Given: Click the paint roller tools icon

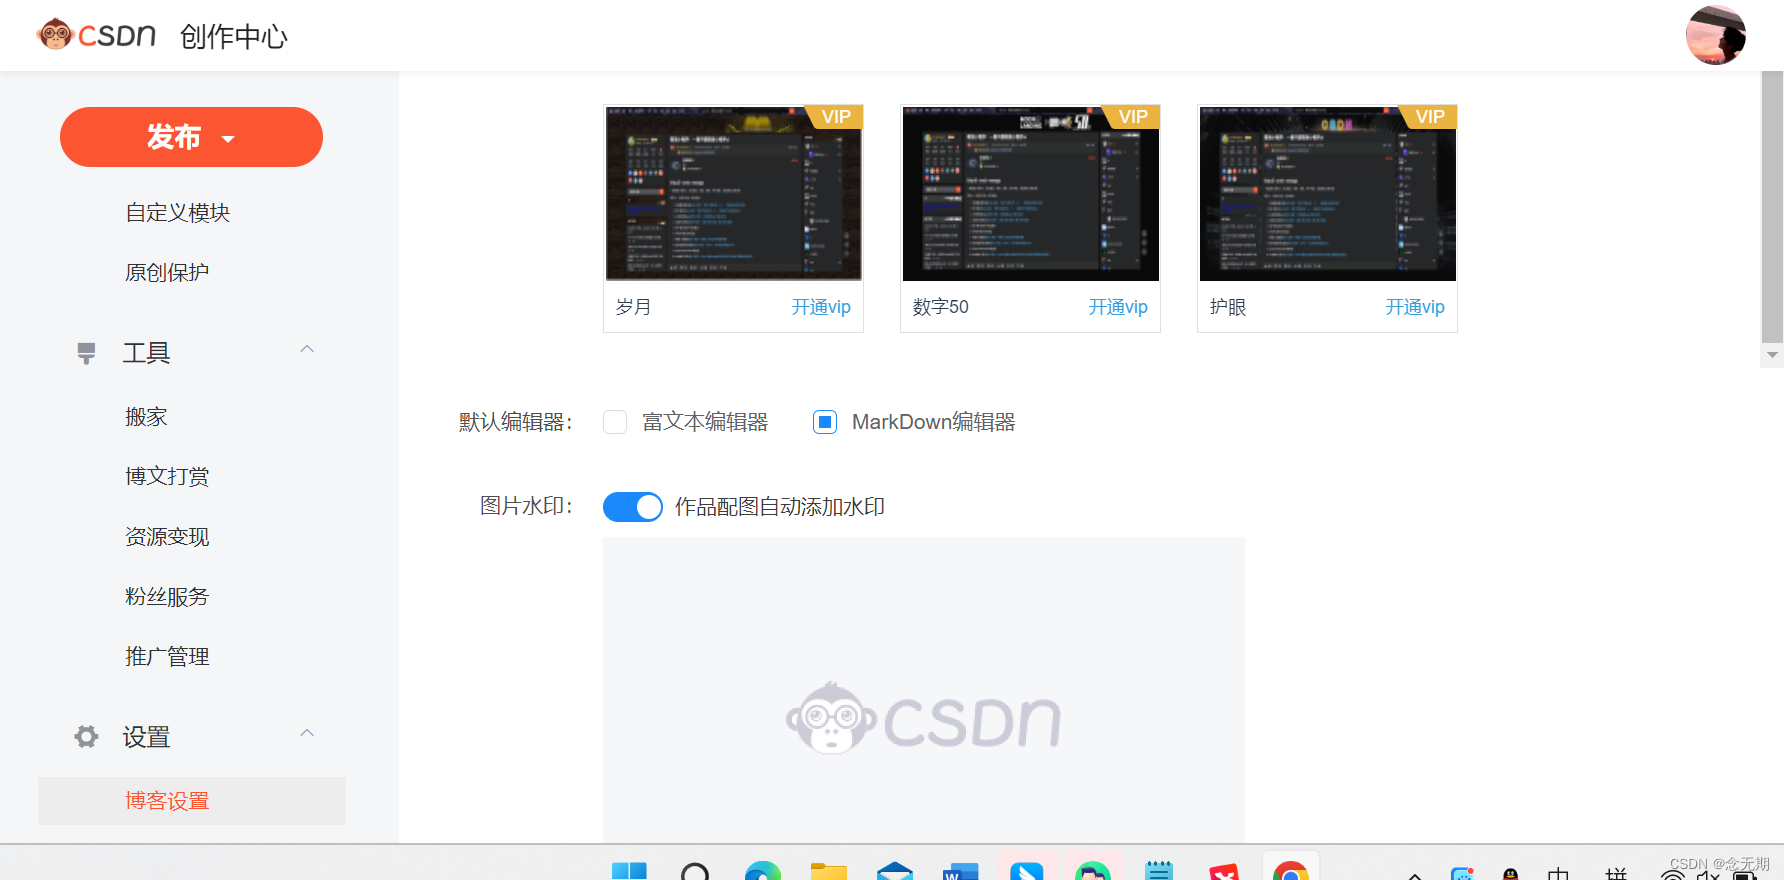Looking at the screenshot, I should pos(86,353).
